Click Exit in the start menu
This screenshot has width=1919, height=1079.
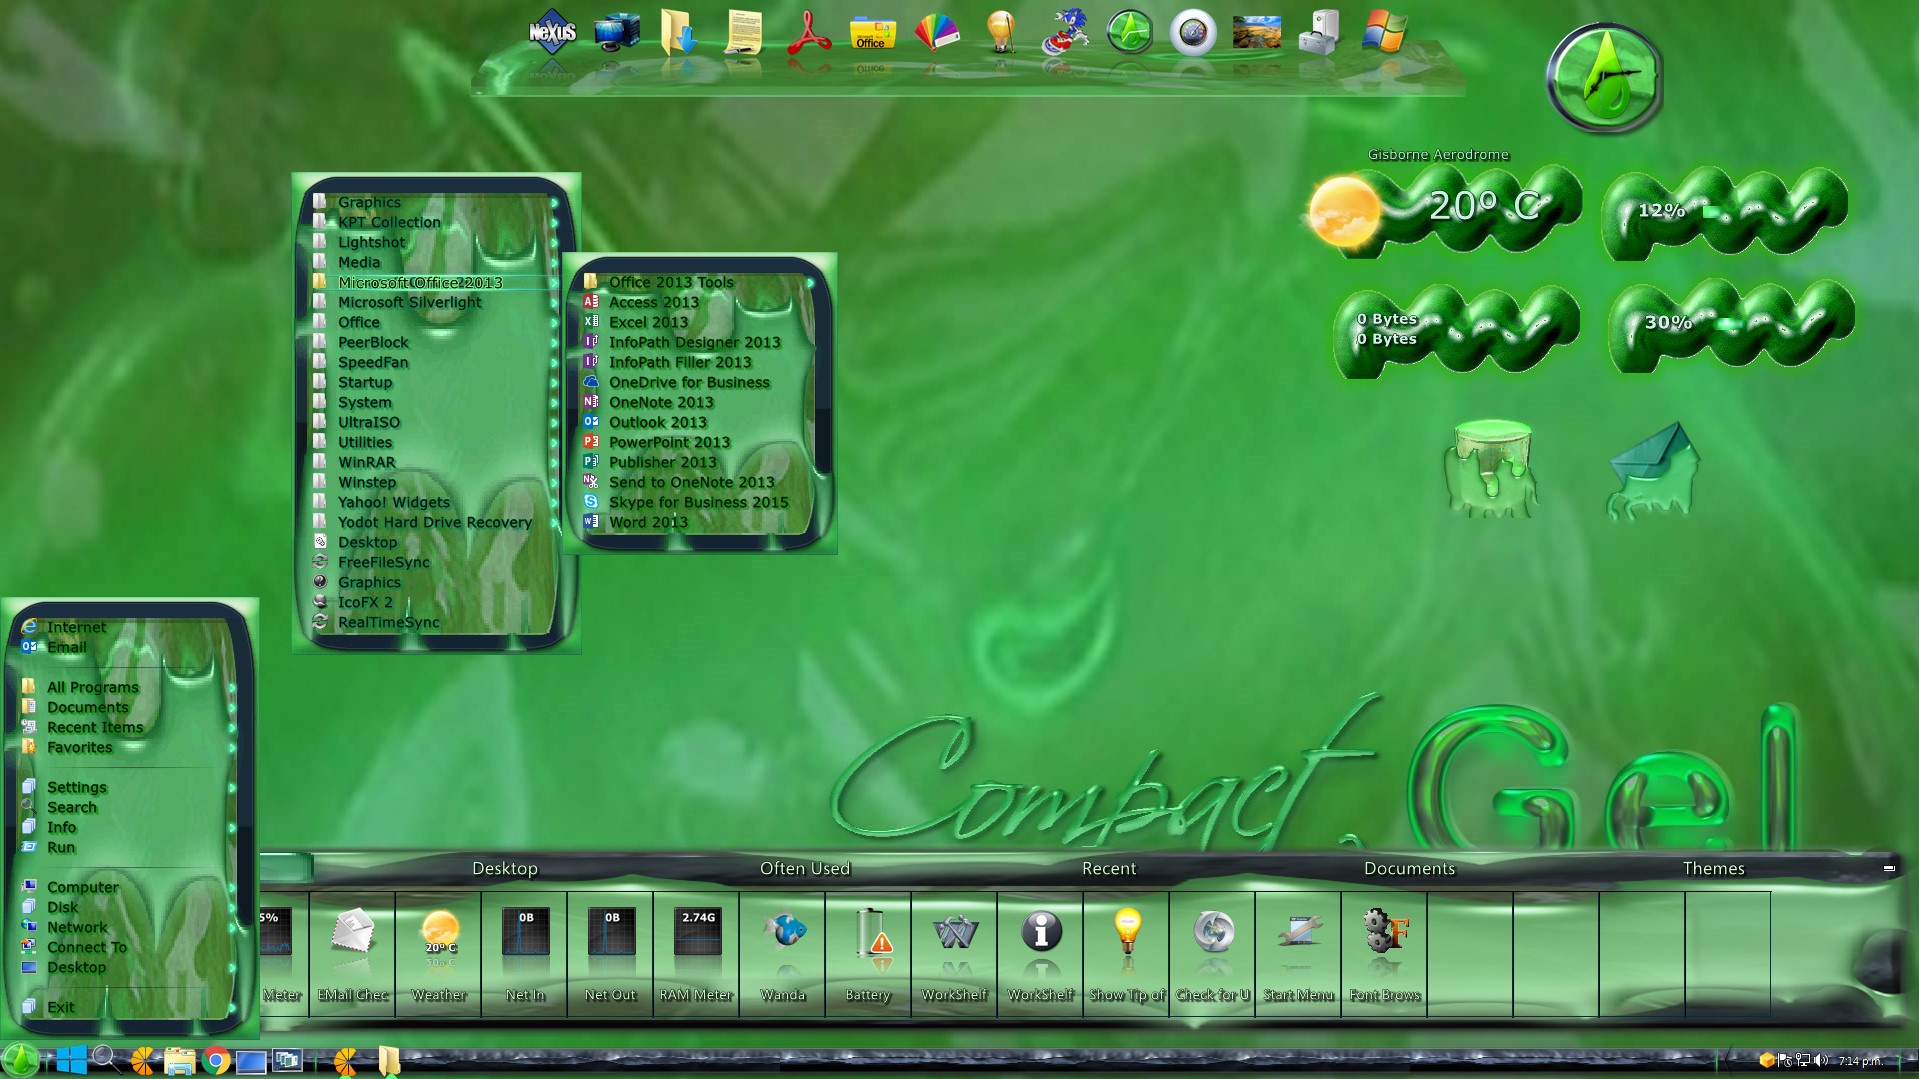[61, 1007]
